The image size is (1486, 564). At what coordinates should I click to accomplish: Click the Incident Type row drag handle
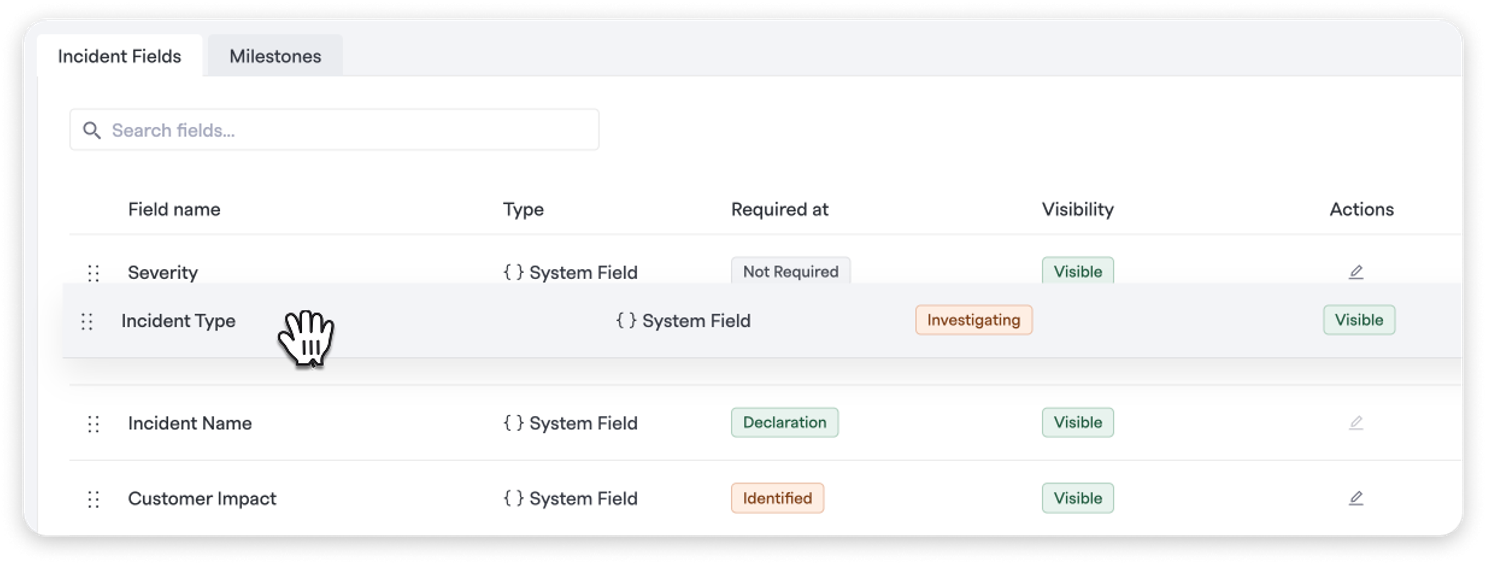pyautogui.click(x=87, y=321)
